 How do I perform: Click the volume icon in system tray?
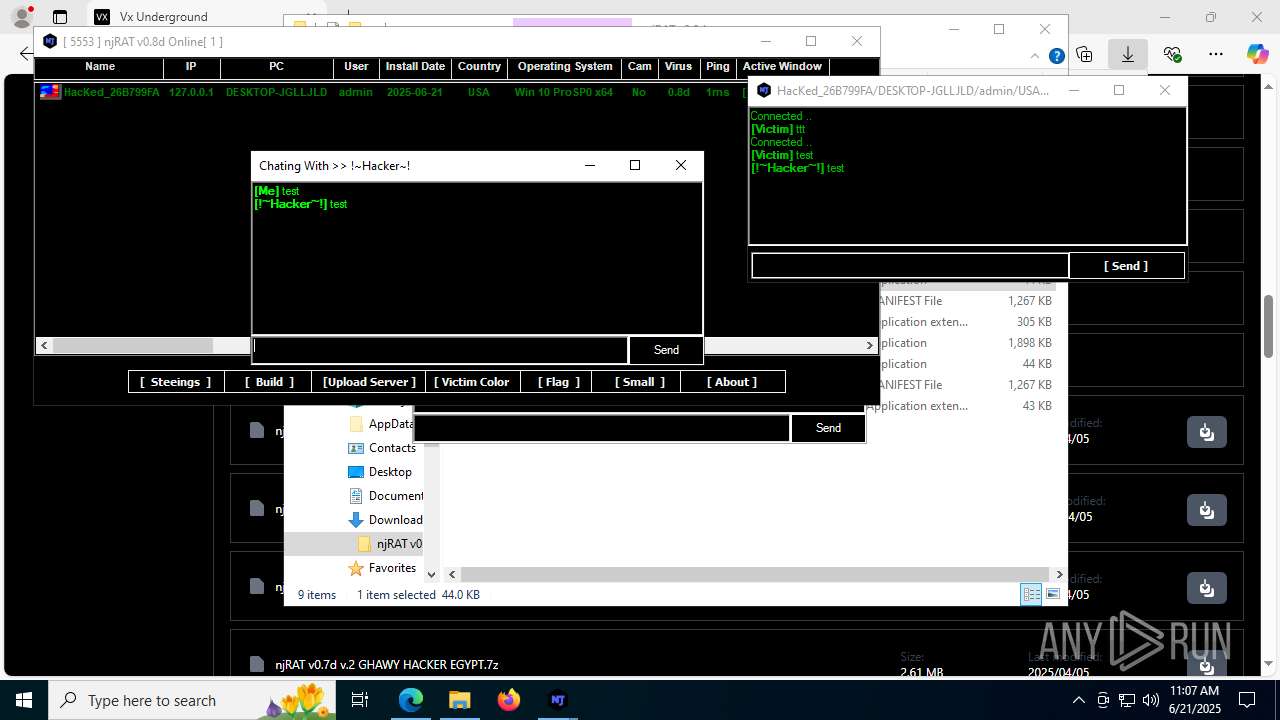pyautogui.click(x=1151, y=700)
